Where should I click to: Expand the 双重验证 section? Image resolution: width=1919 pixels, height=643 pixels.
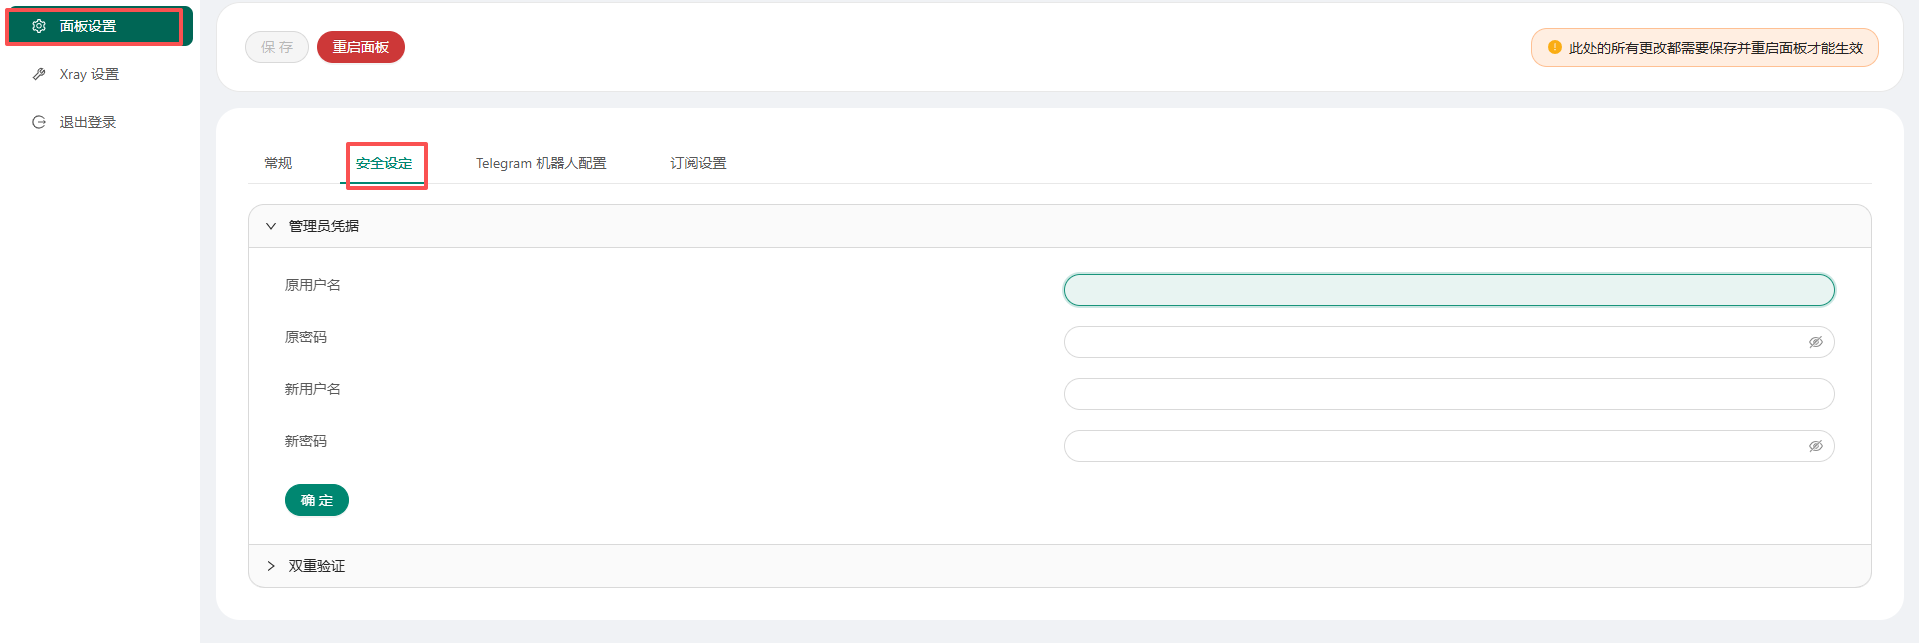point(271,566)
